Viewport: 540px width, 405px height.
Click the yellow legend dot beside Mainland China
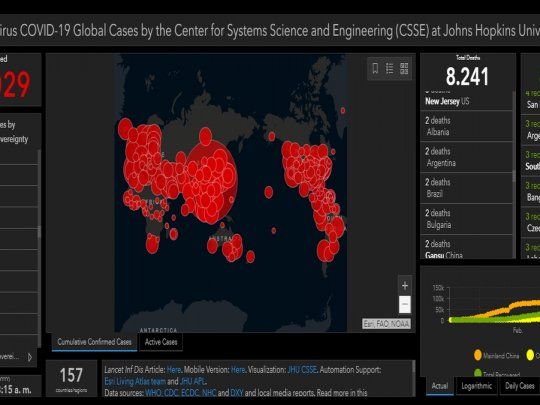point(530,355)
